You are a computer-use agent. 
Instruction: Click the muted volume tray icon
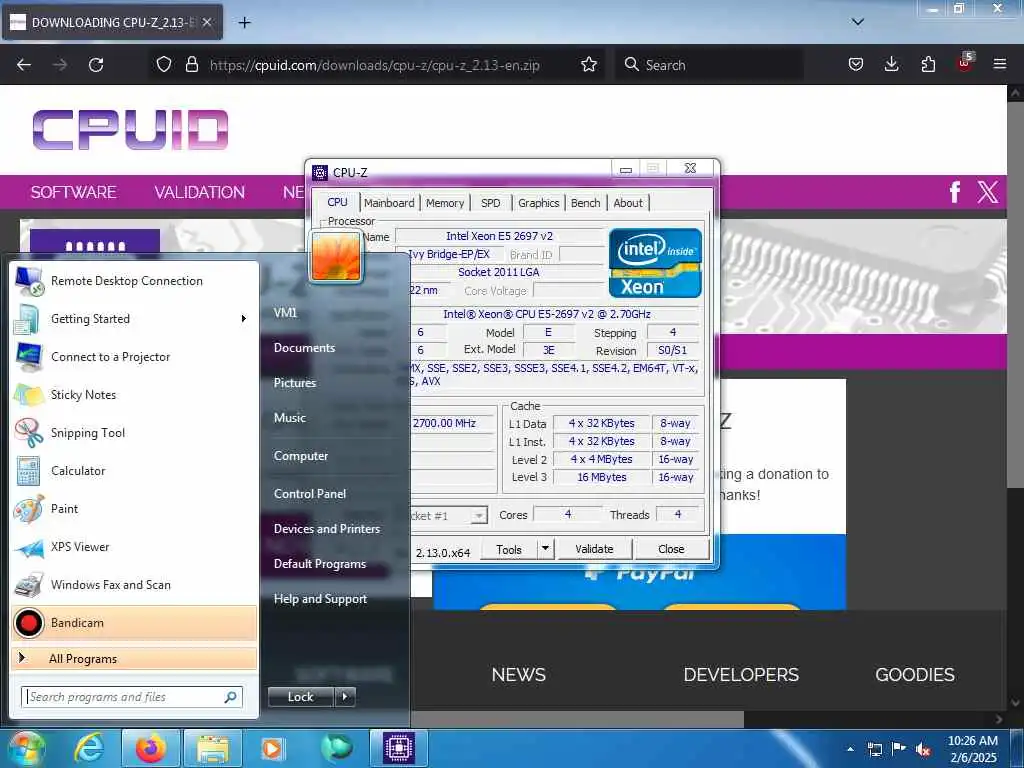pyautogui.click(x=923, y=749)
